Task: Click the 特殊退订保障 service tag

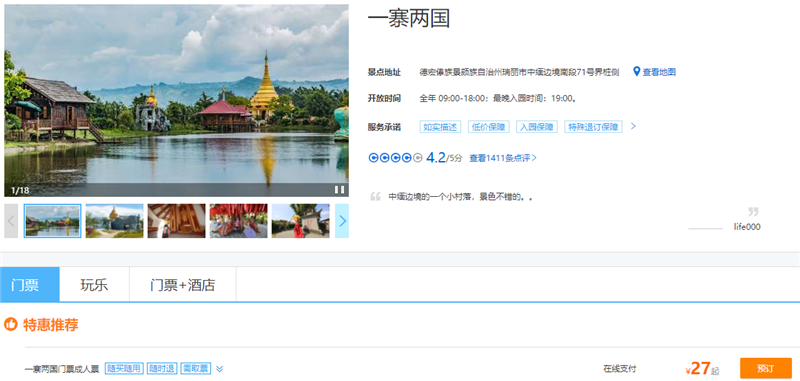Action: 593,127
